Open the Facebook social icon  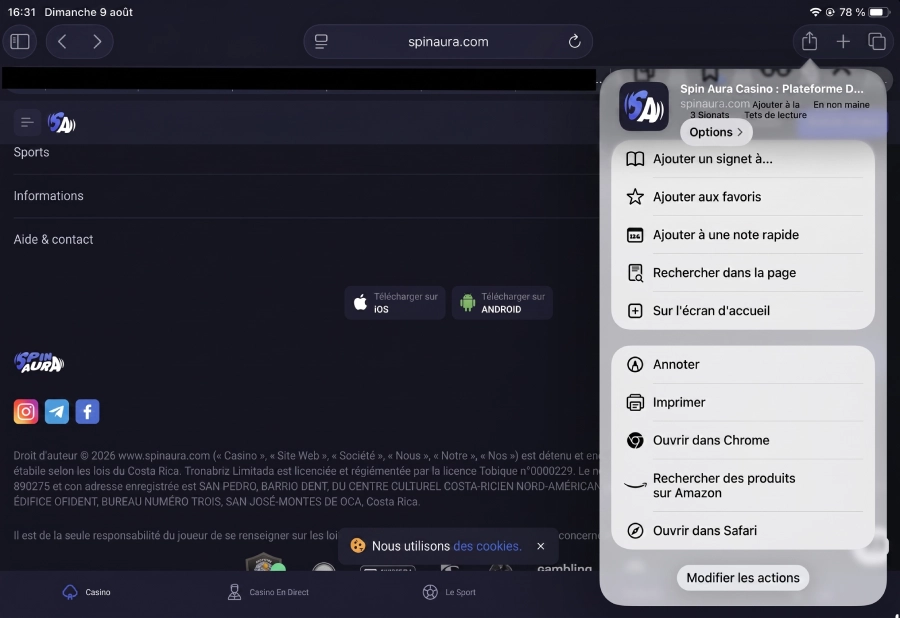coord(87,411)
